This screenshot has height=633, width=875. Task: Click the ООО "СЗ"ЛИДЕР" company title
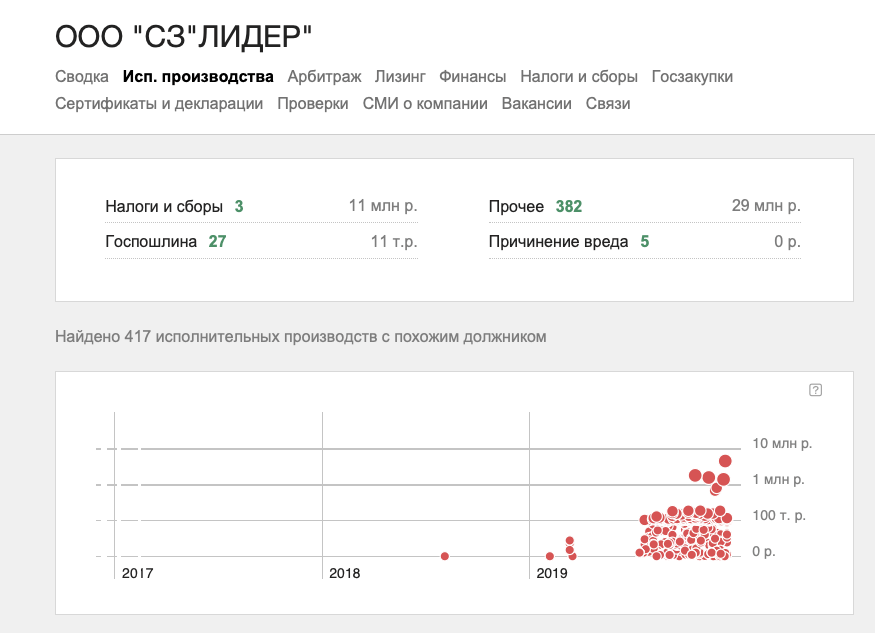[x=184, y=37]
